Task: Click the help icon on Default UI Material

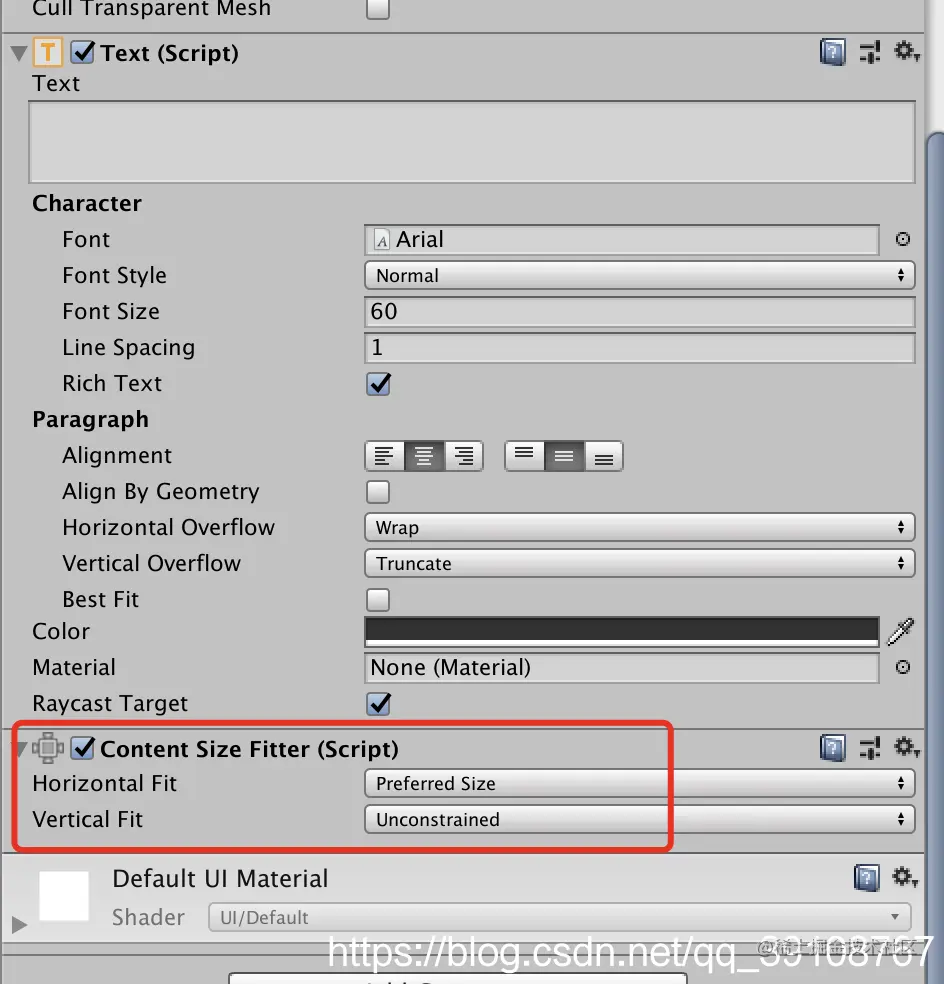Action: 866,877
